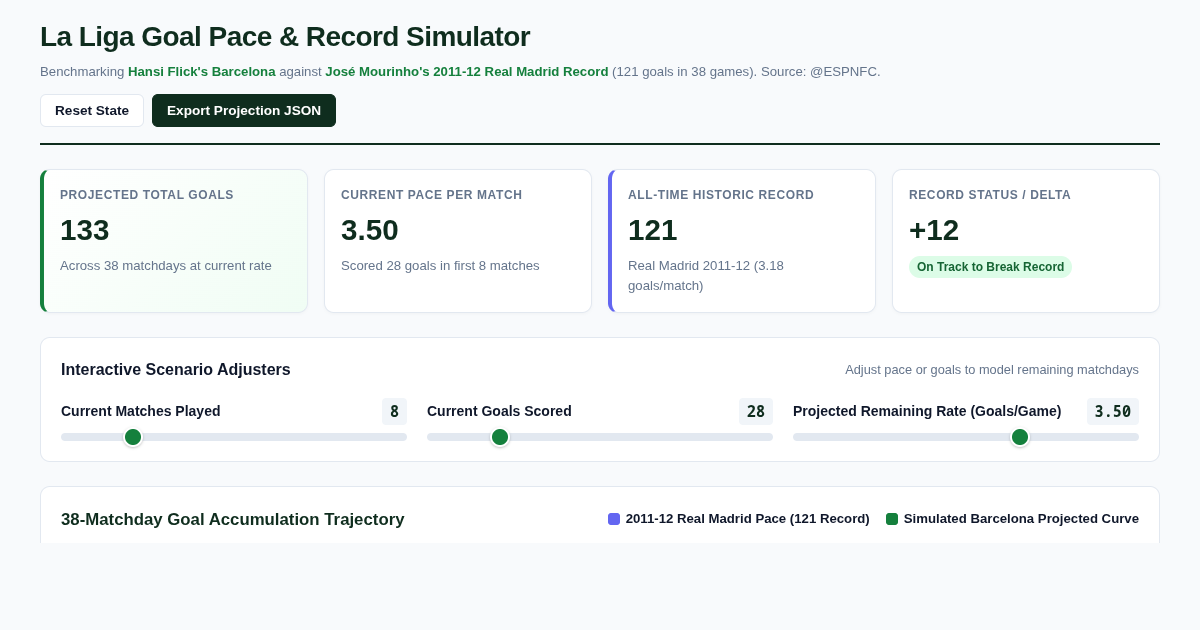Click the Hansi Flick's Barcelona text
Viewport: 1200px width, 630px height.
202,72
